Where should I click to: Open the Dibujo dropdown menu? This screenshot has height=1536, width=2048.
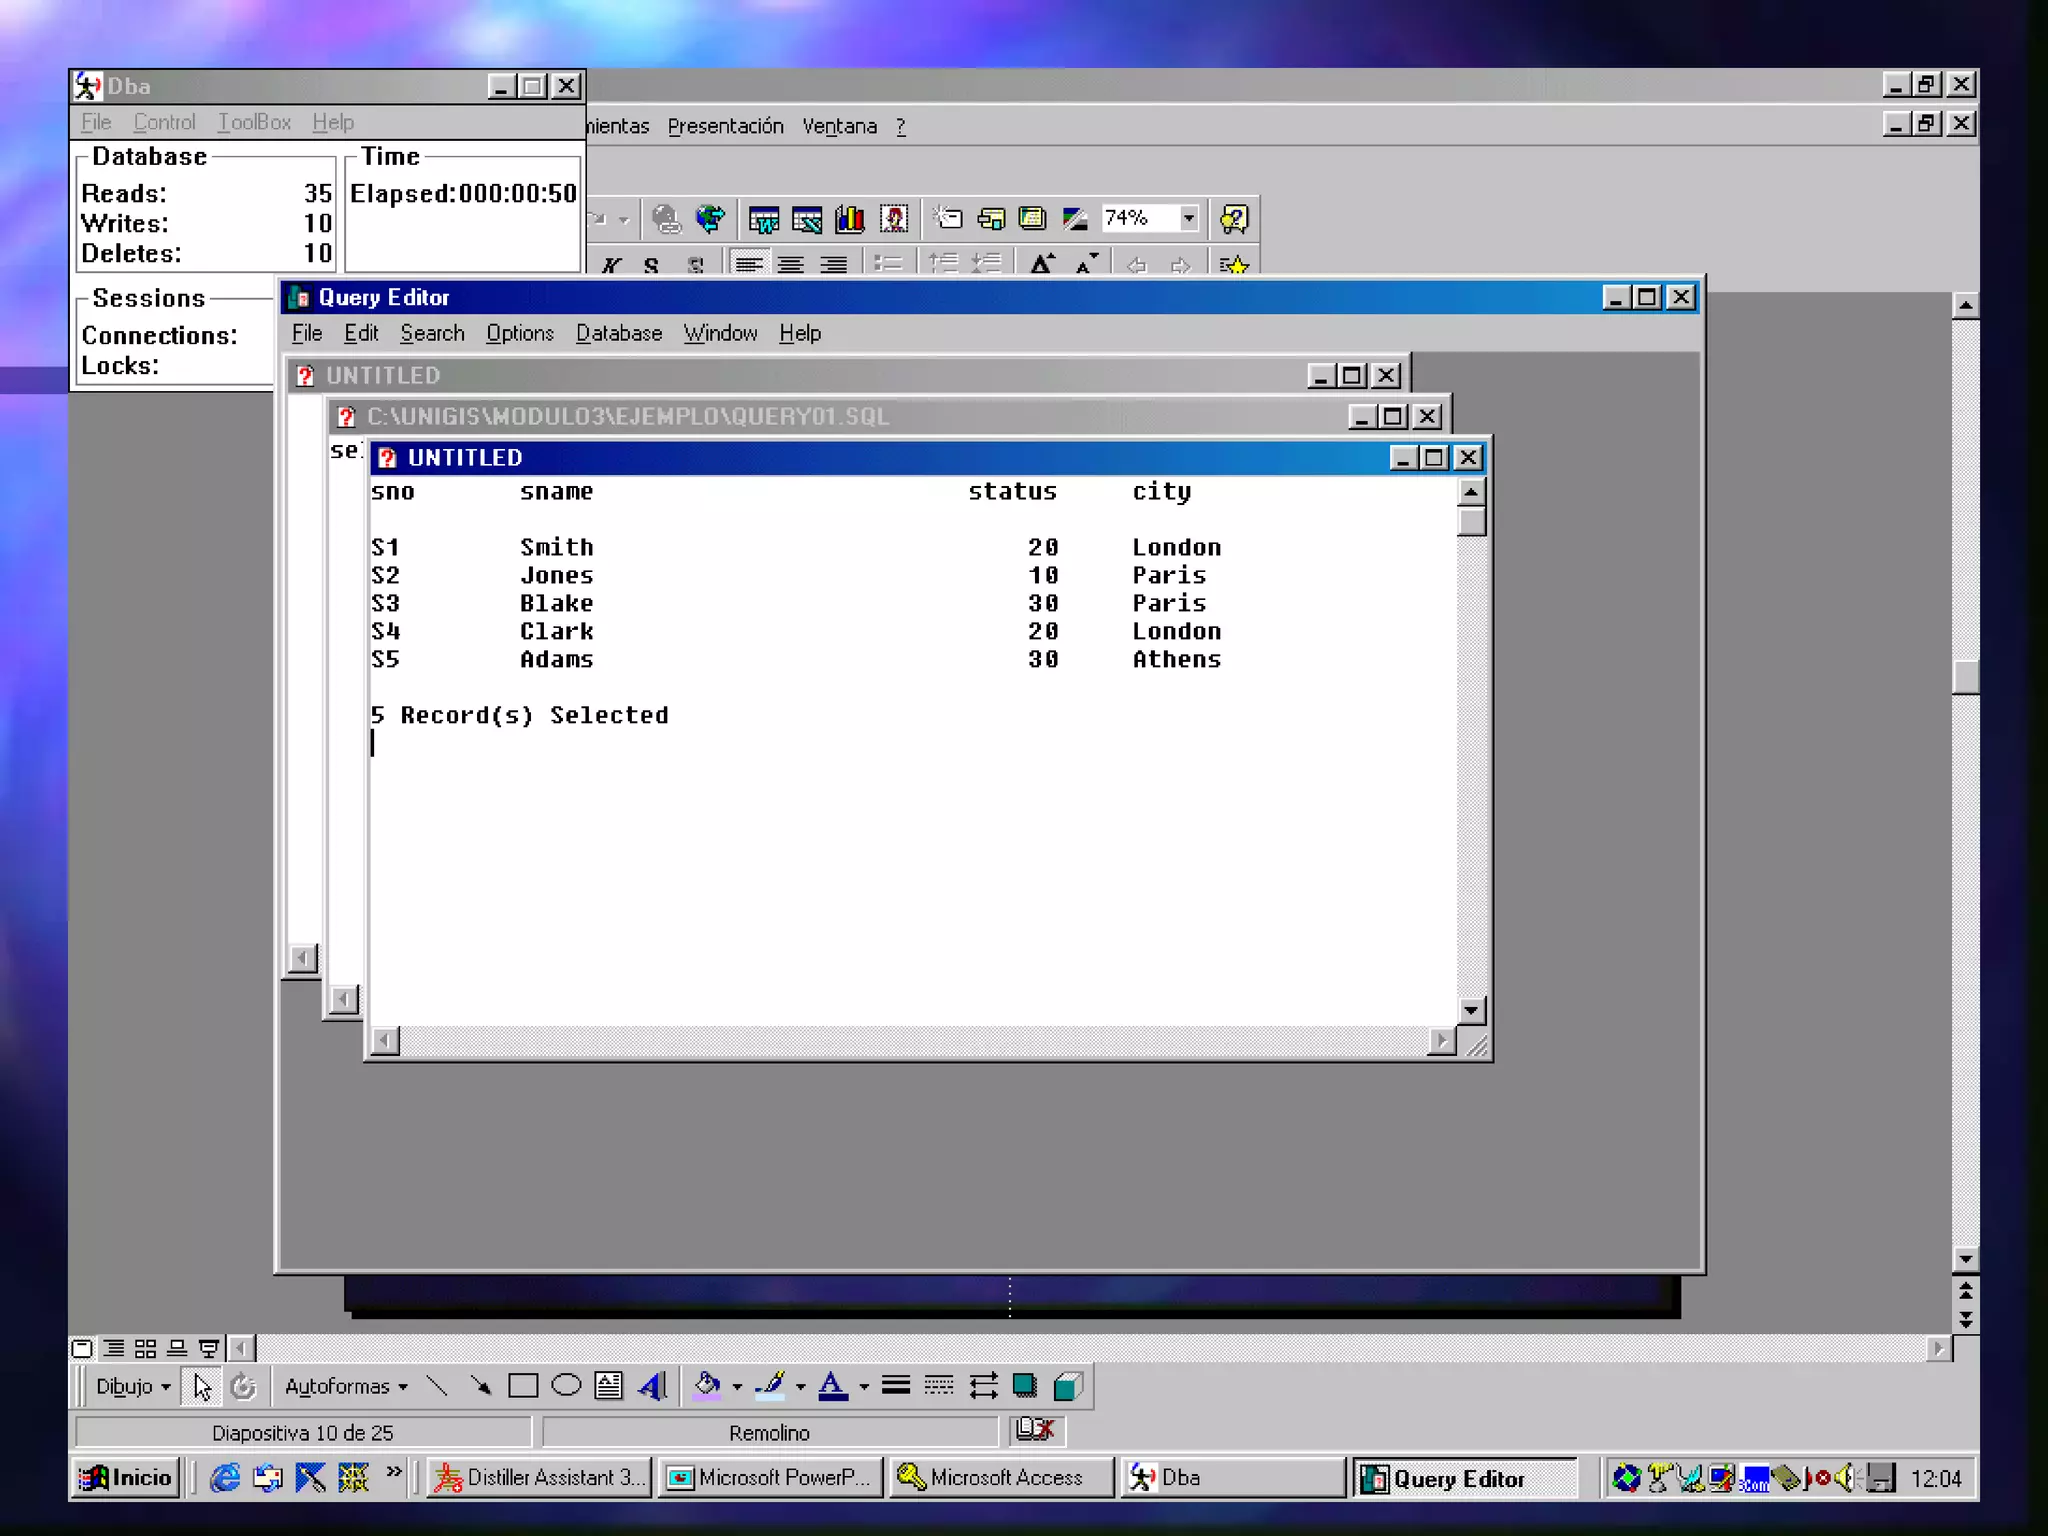pyautogui.click(x=132, y=1386)
